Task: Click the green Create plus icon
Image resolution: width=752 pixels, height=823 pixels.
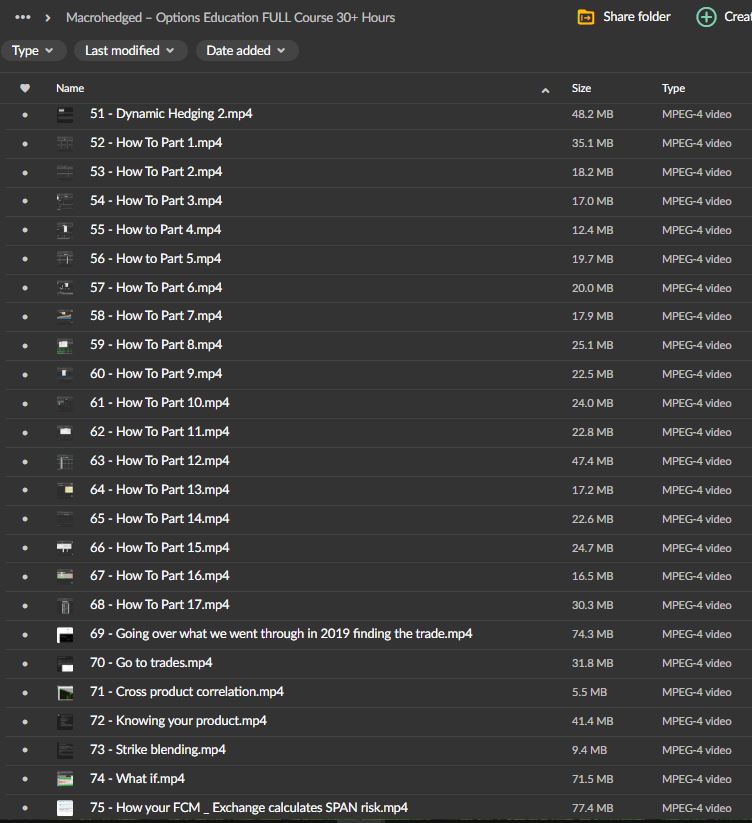Action: pyautogui.click(x=706, y=17)
